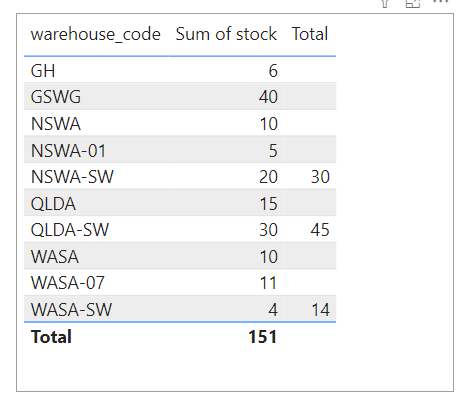The image size is (476, 403).
Task: Select the QLDA-SW row label
Action: pyautogui.click(x=70, y=230)
